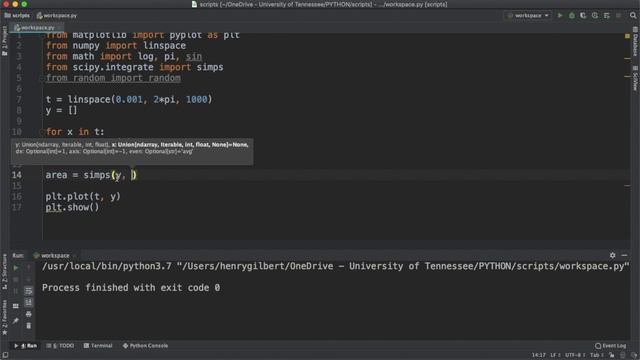Click tool window quick-access icon, bottom-left corner
This screenshot has width=640, height=360.
(5, 355)
